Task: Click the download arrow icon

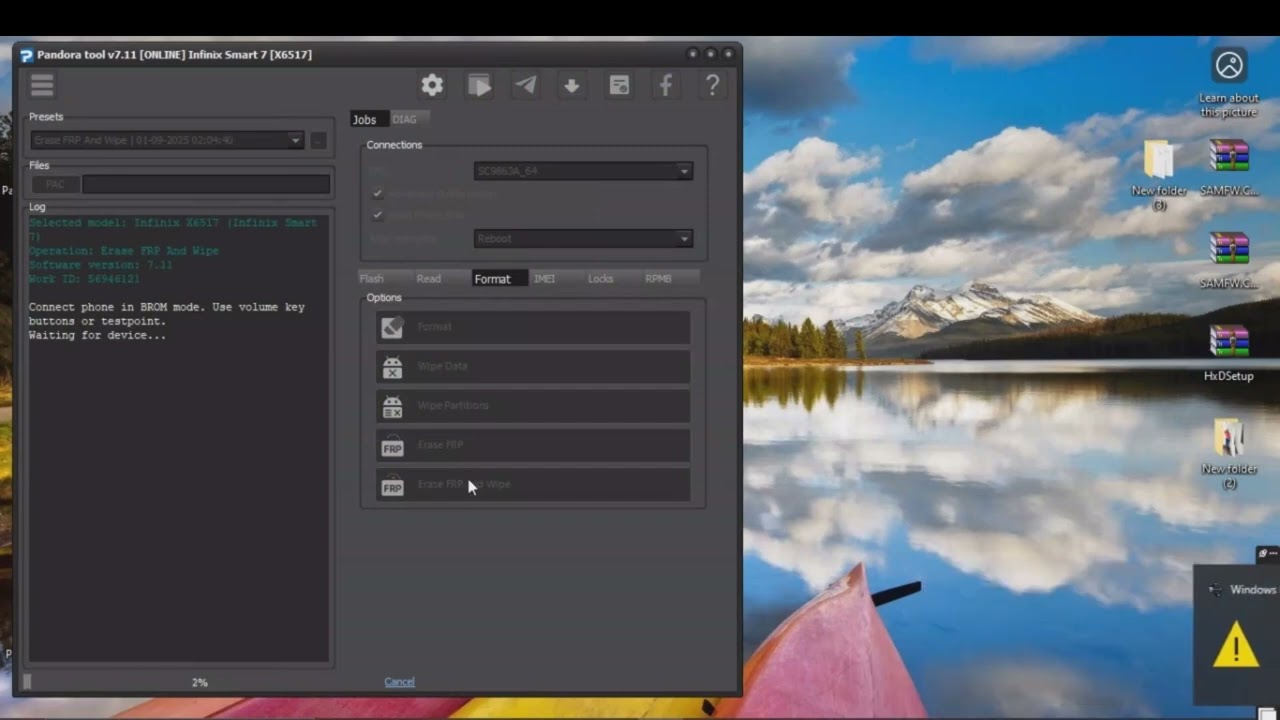Action: point(572,86)
